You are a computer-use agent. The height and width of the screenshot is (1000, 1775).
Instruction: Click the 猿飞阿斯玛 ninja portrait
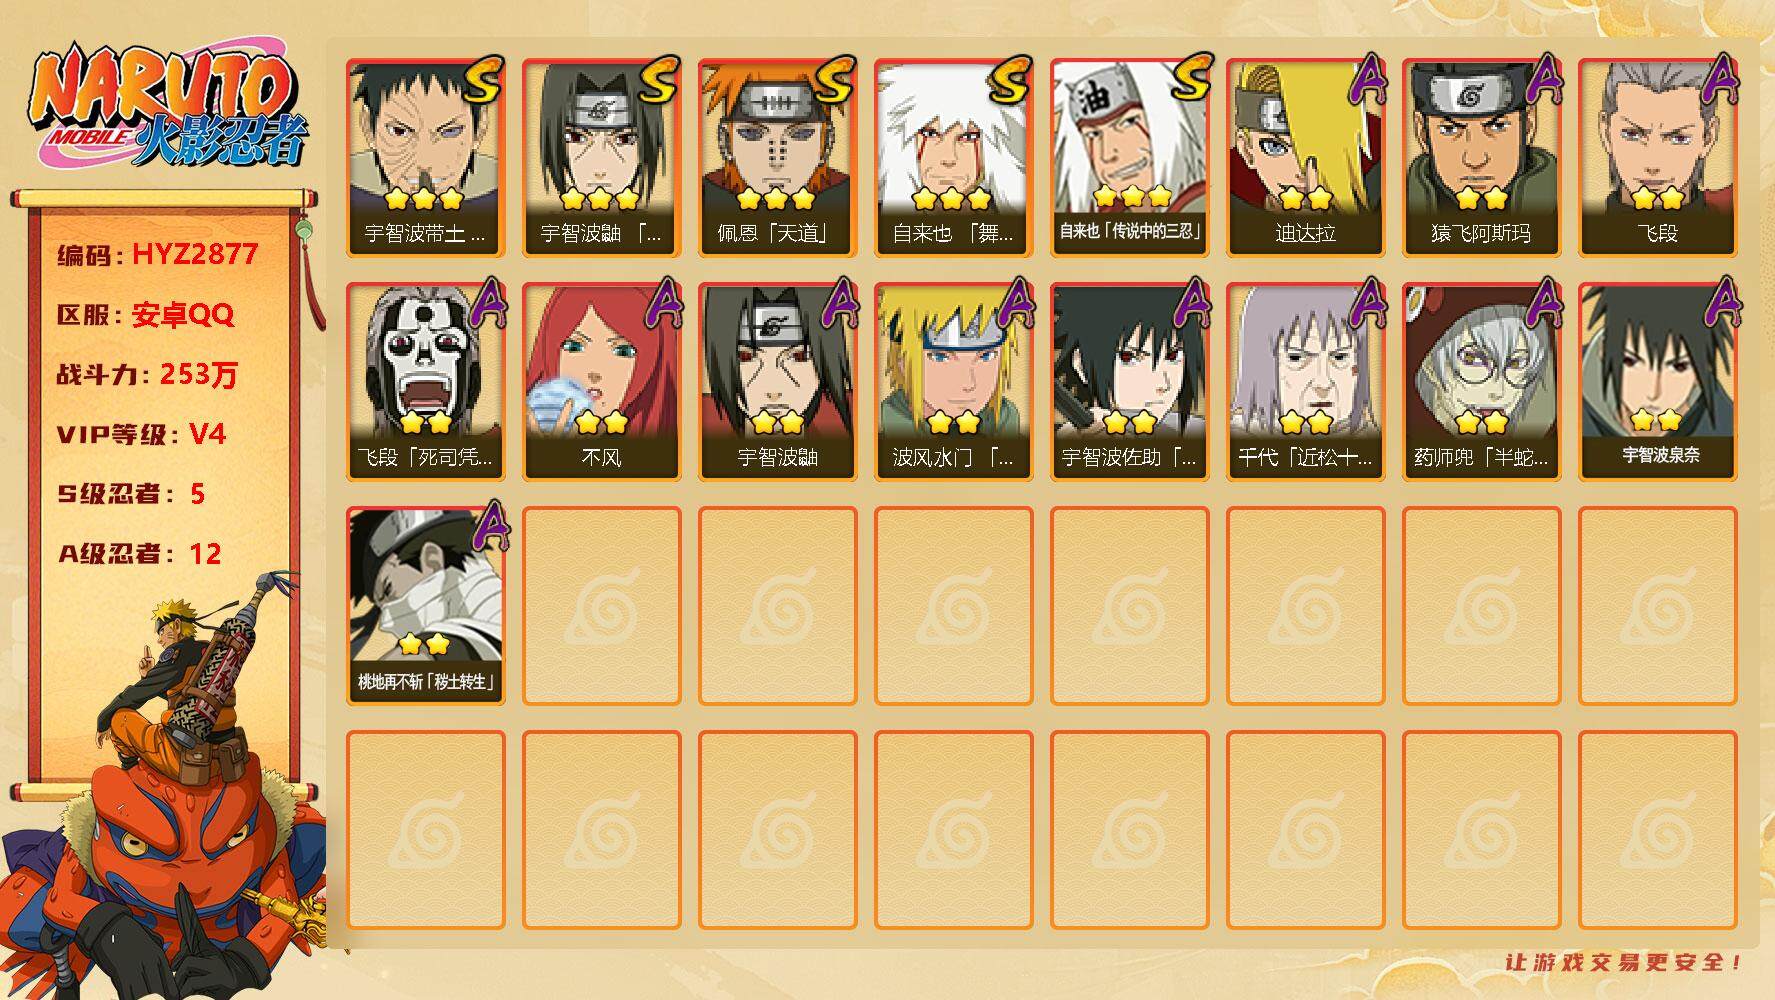pos(1481,158)
